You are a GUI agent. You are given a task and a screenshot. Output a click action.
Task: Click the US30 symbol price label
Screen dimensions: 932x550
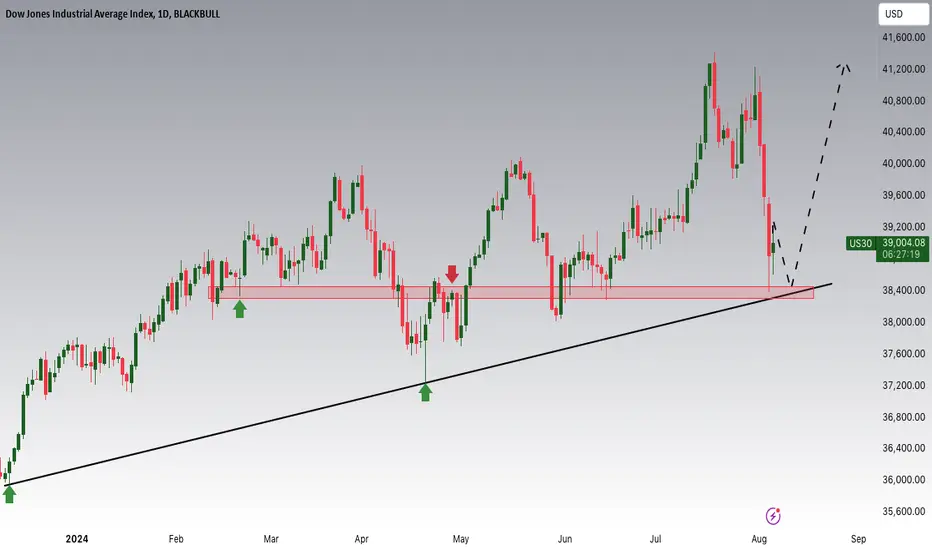(x=860, y=243)
